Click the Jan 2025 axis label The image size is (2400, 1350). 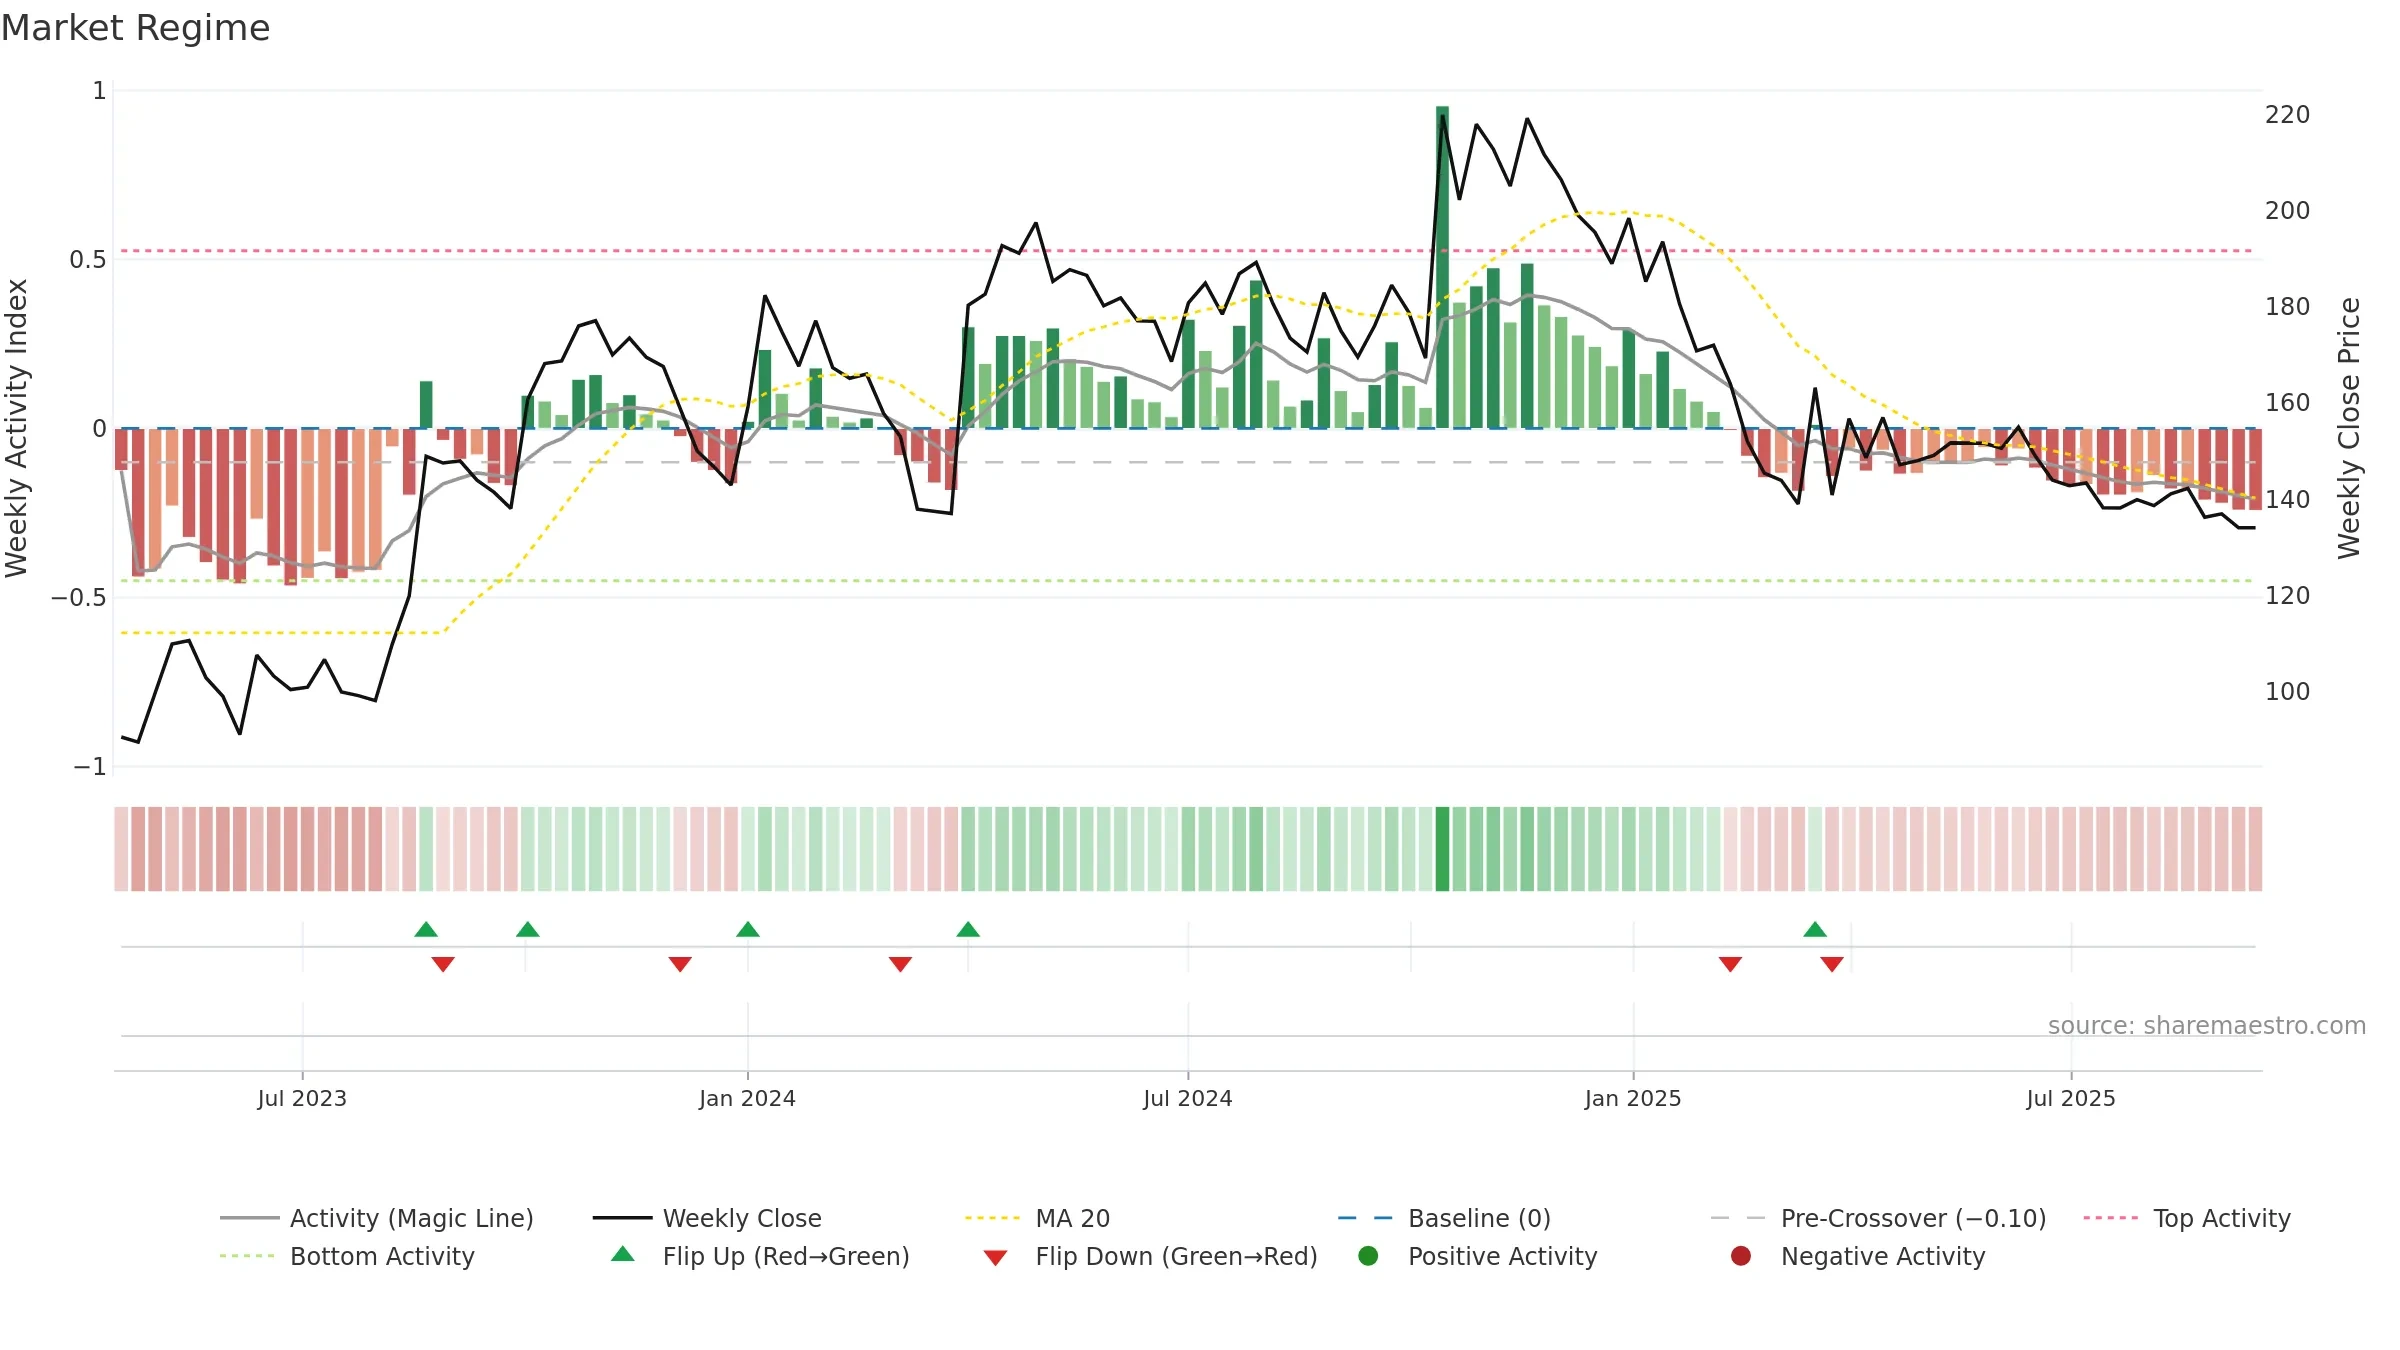coord(1633,1099)
